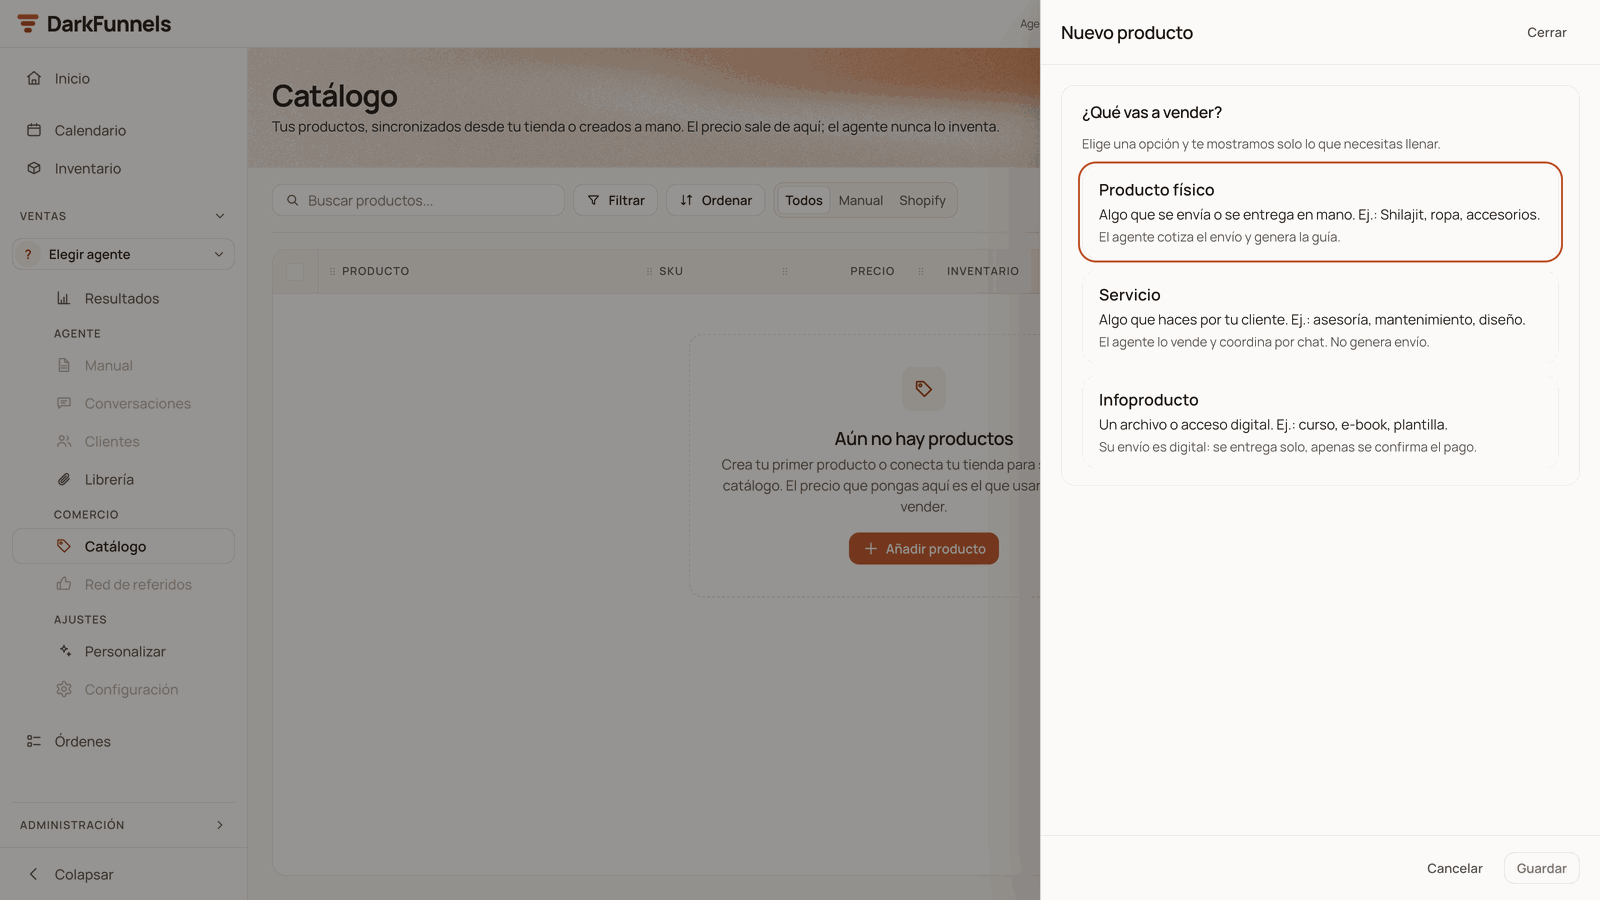Click the Manual document icon

coord(64,366)
